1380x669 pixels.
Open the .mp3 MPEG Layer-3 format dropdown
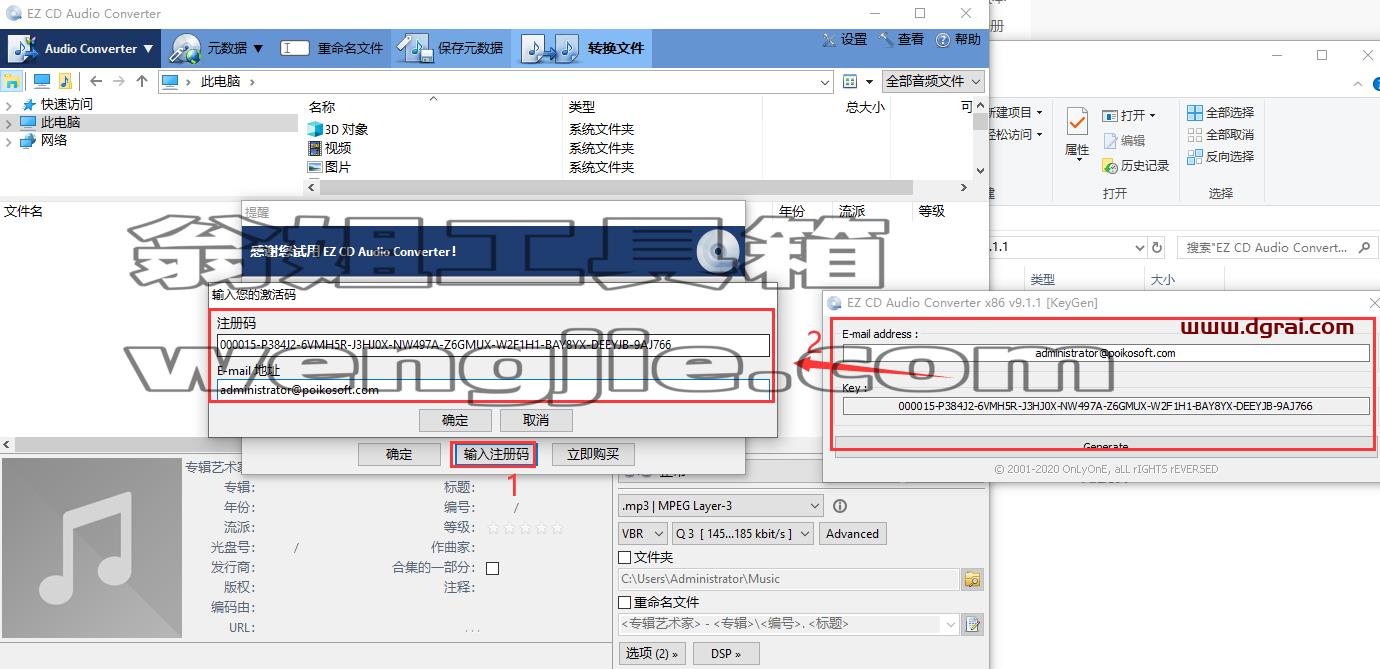click(720, 506)
